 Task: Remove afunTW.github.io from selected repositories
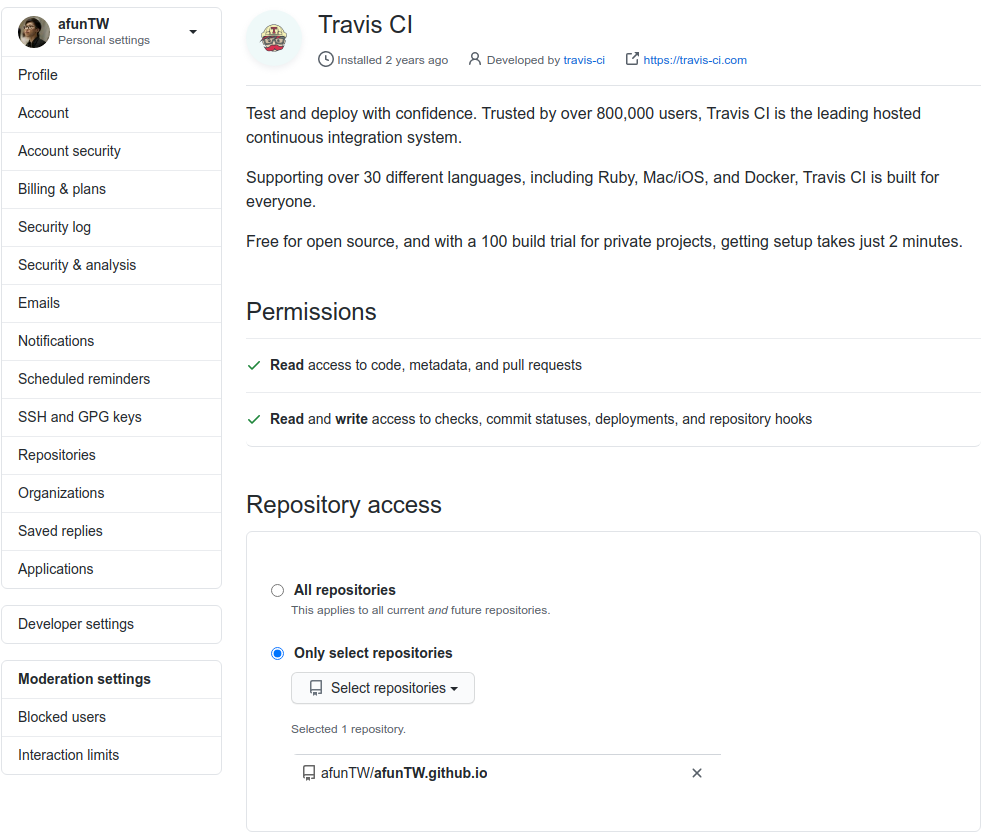[x=696, y=772]
